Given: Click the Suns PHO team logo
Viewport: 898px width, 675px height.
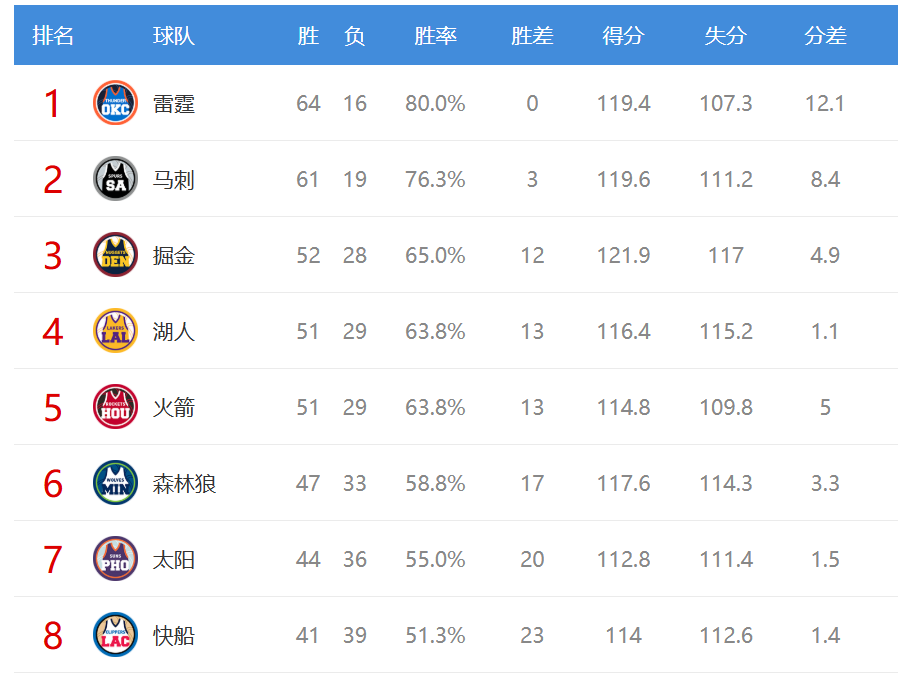Looking at the screenshot, I should tap(115, 559).
